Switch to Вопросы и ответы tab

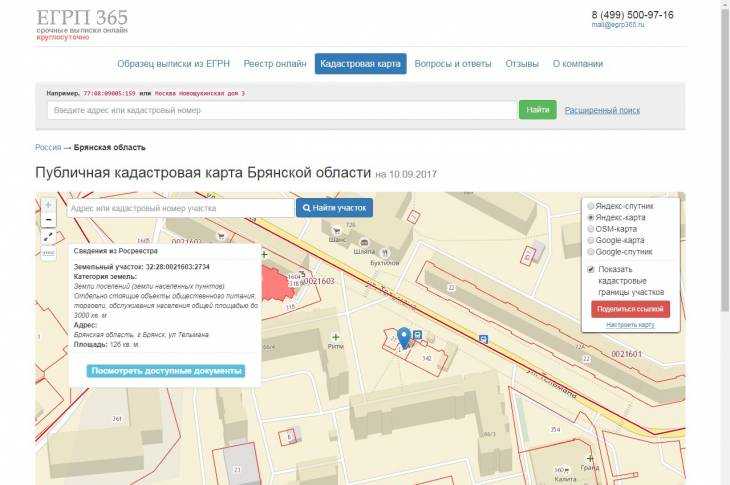pos(452,64)
